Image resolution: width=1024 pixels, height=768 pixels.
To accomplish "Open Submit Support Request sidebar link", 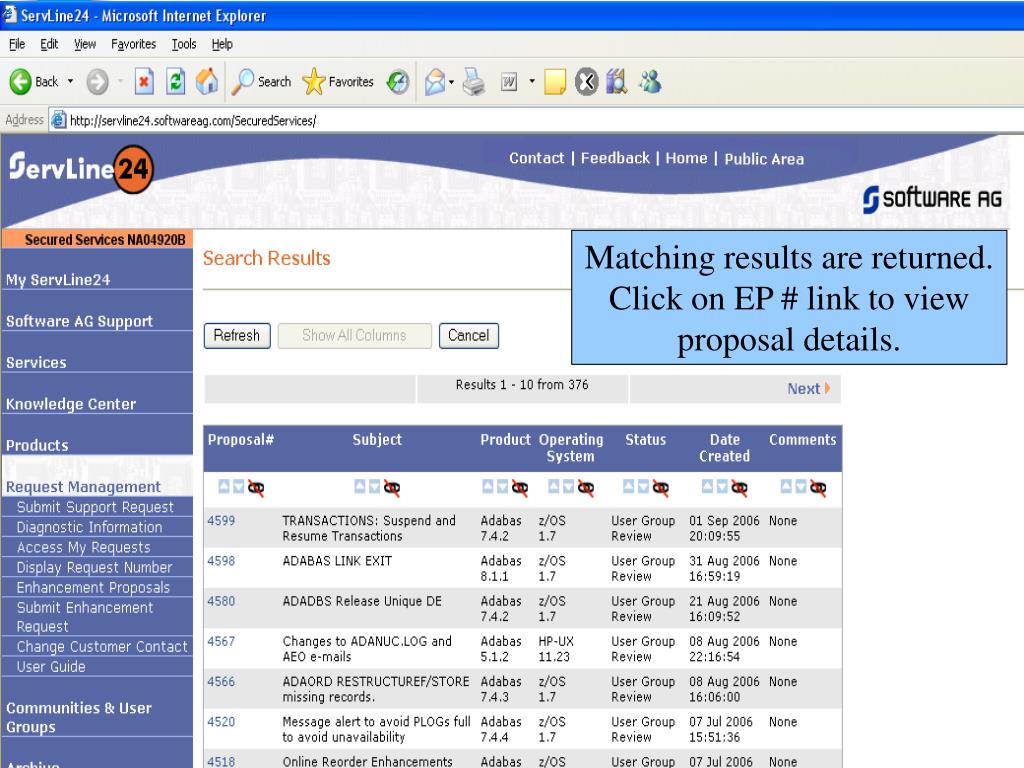I will pyautogui.click(x=95, y=507).
